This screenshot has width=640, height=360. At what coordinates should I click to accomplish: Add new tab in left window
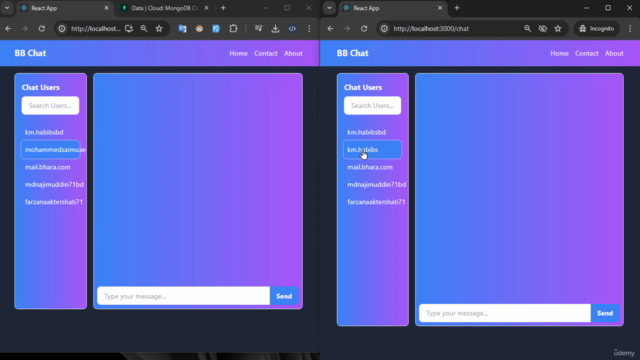click(x=223, y=8)
